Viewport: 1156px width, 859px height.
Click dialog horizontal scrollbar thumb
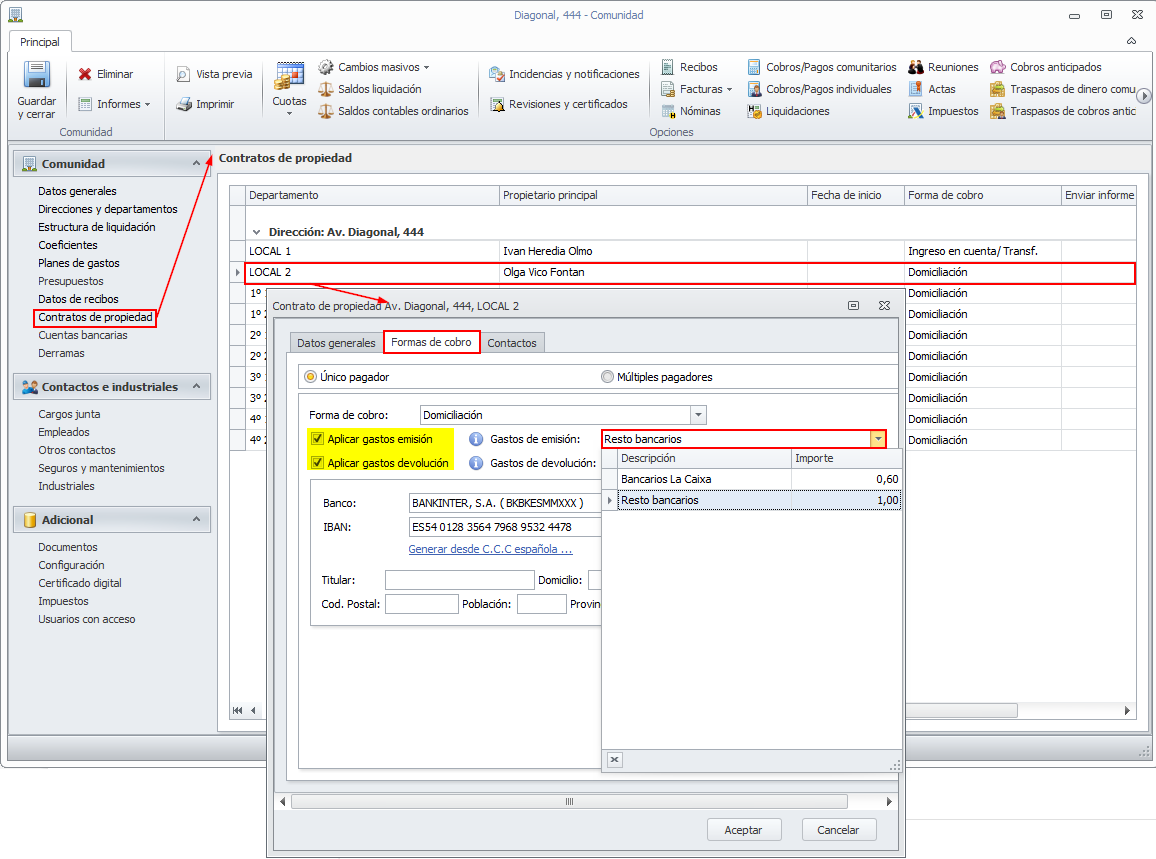click(569, 801)
